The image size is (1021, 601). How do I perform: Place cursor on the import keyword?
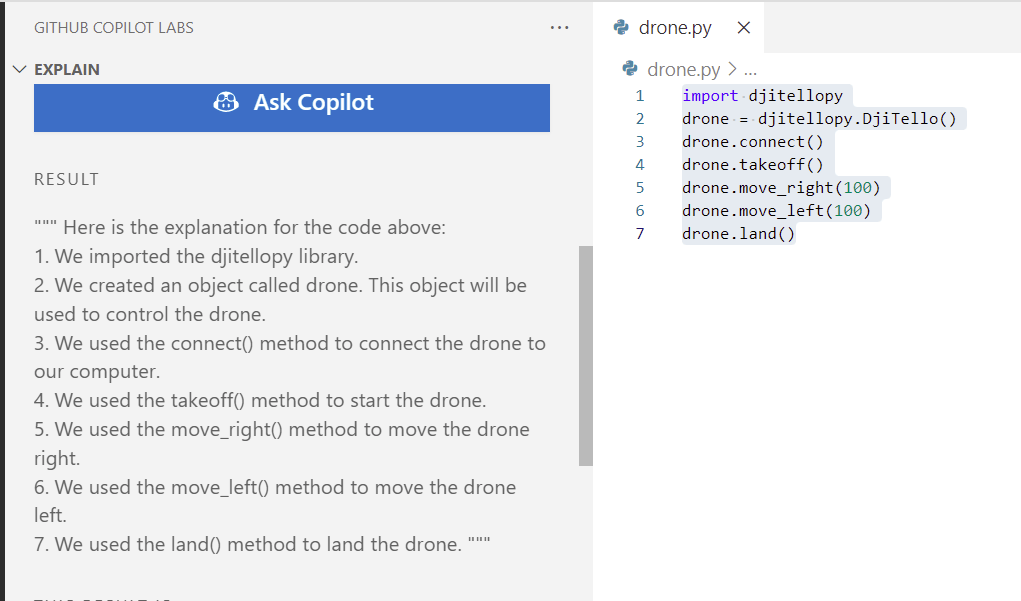[x=710, y=96]
